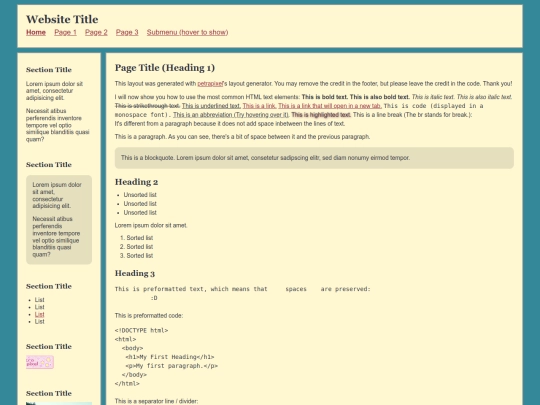Open the Home navigation link

coord(36,32)
